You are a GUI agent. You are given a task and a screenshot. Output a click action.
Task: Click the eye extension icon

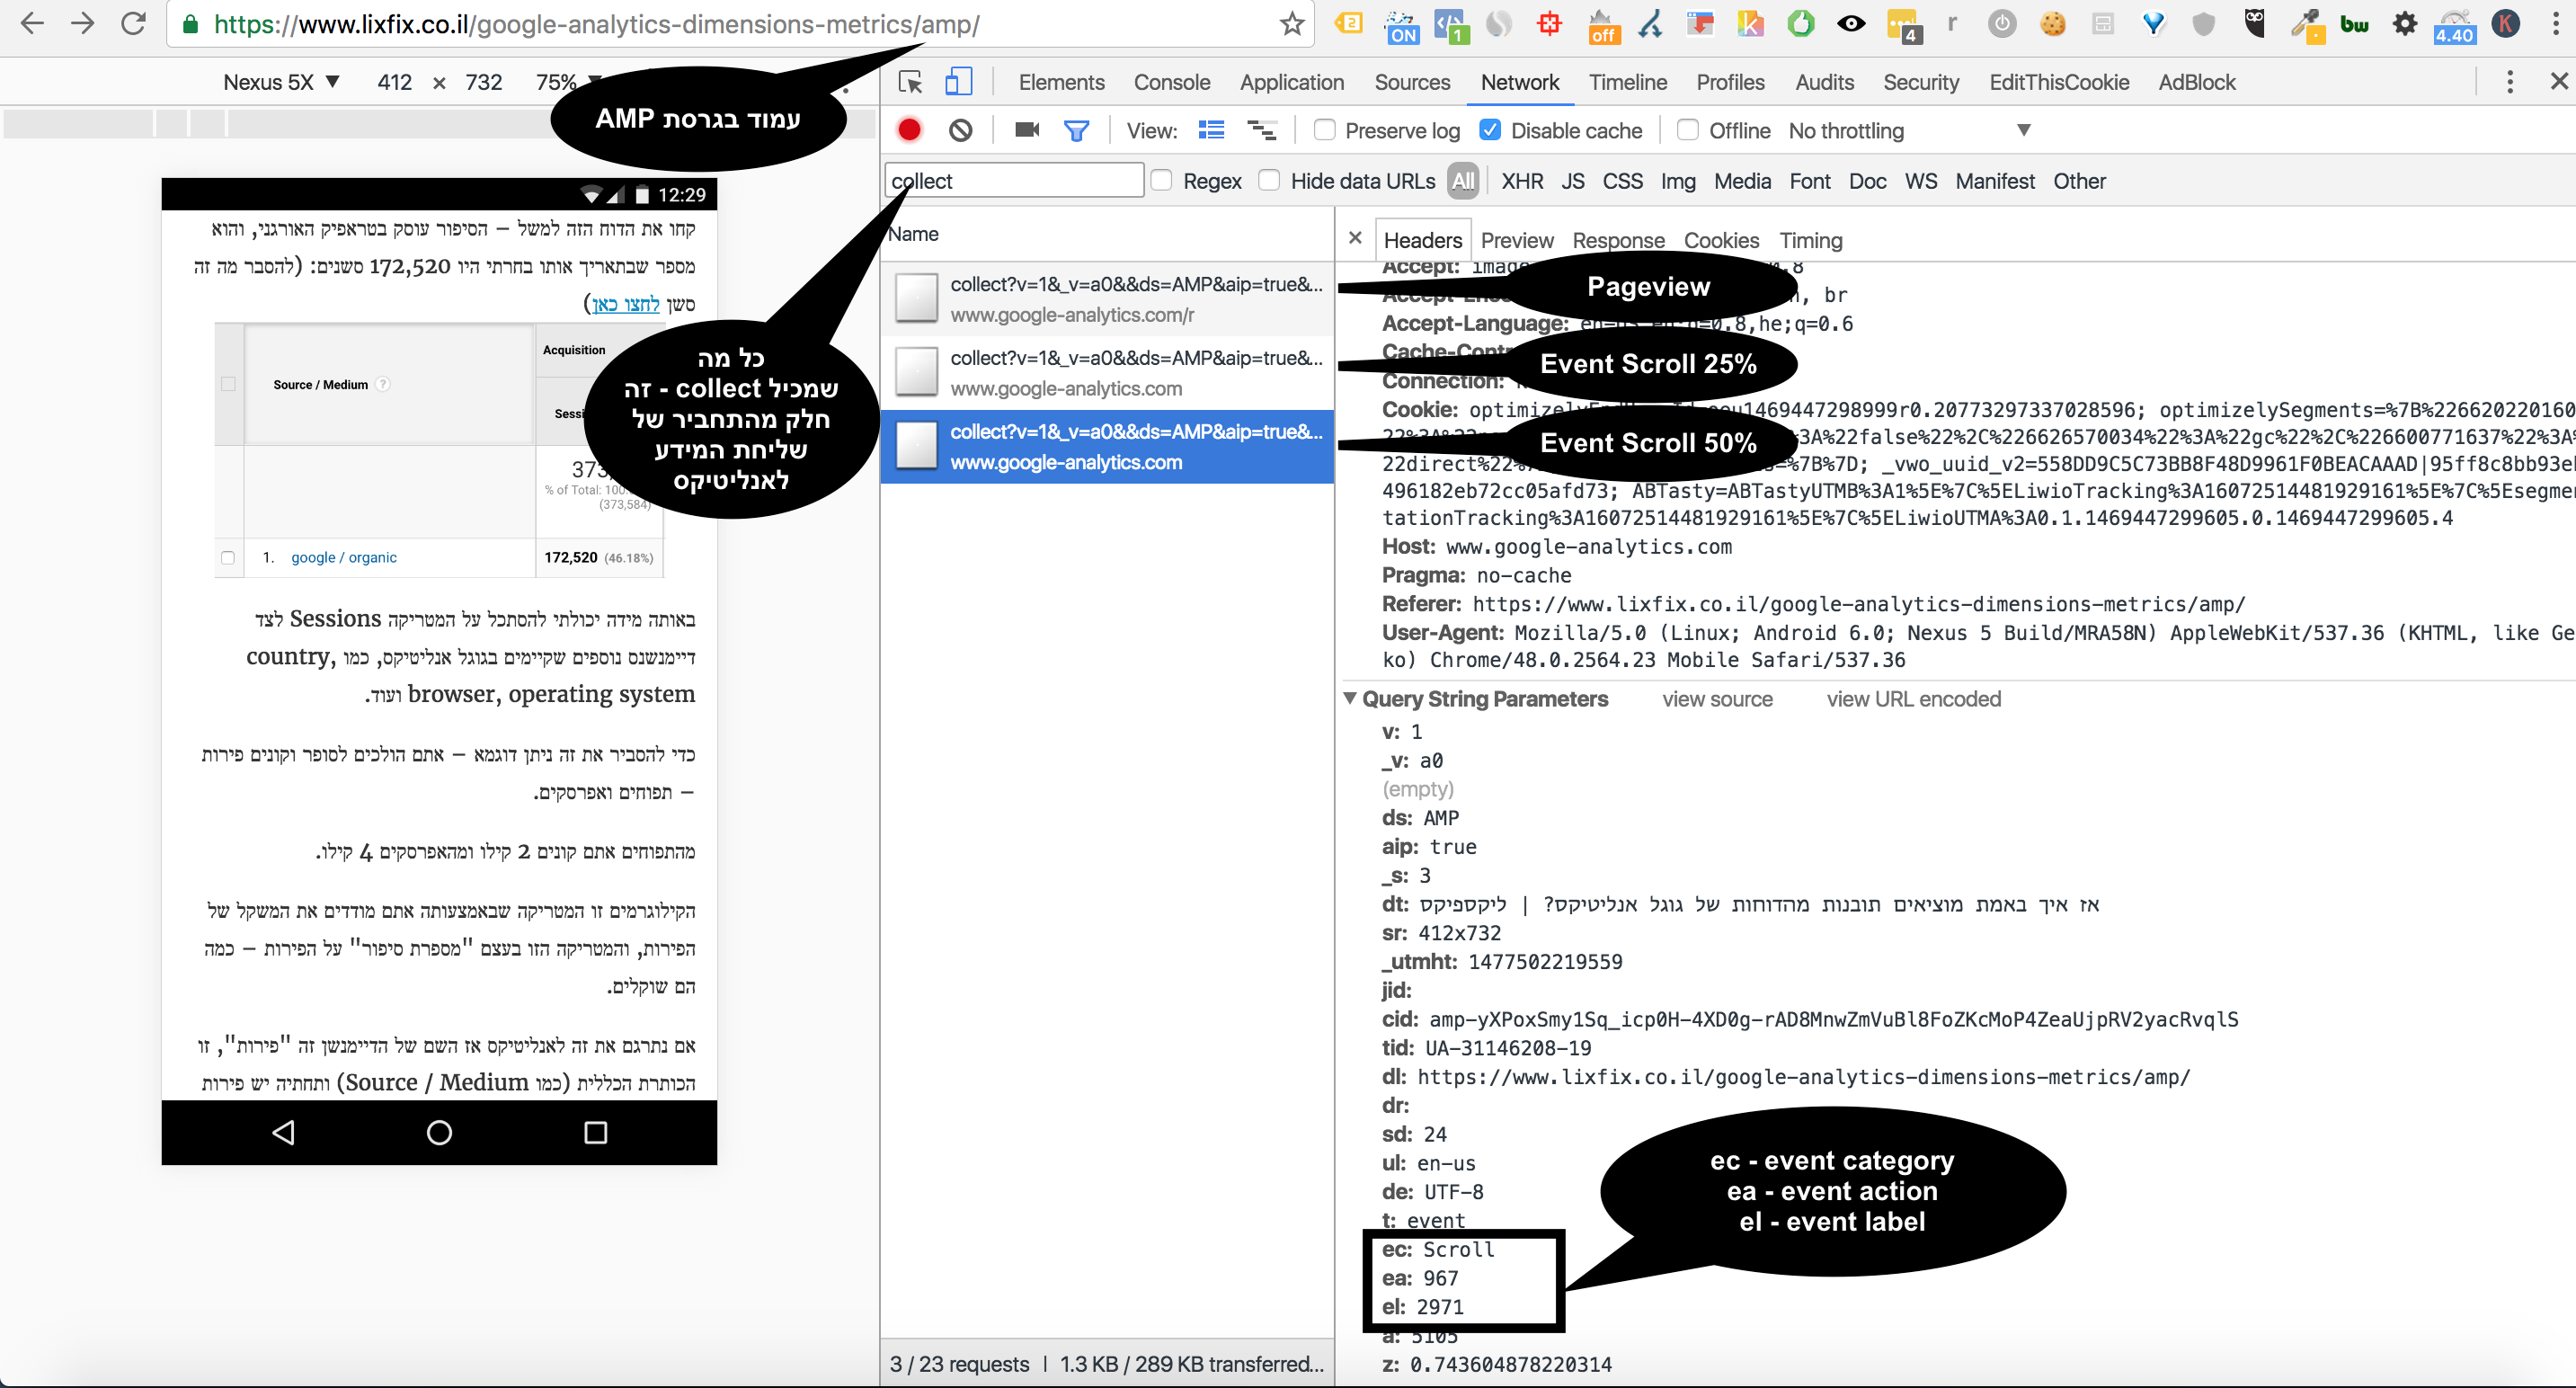[x=1851, y=24]
